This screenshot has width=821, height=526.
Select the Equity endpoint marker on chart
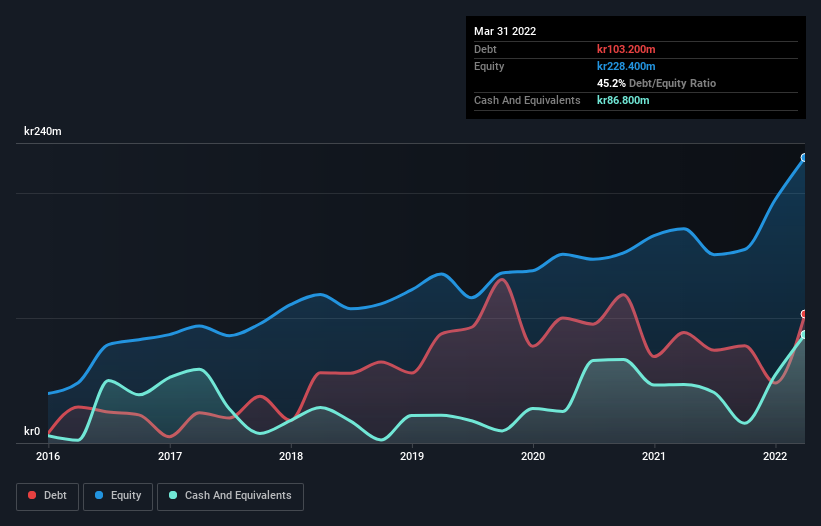point(804,158)
